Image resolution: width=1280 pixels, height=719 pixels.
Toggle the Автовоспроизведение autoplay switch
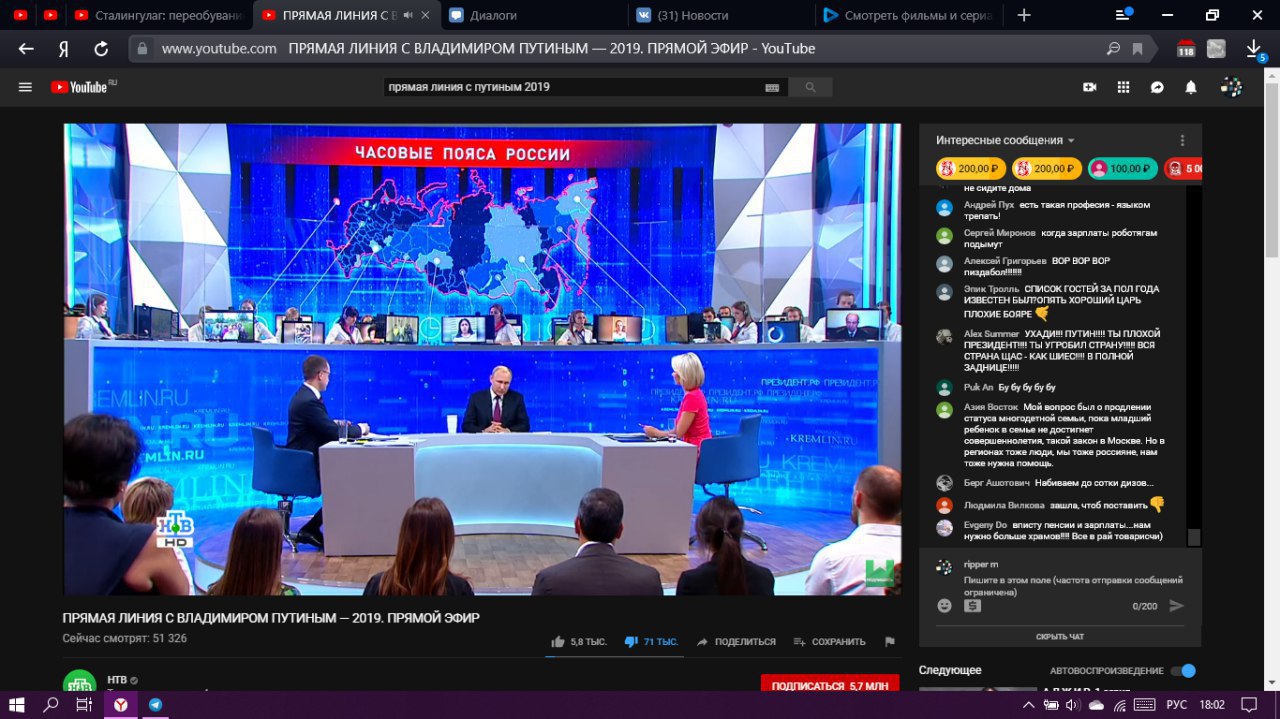click(x=1183, y=670)
